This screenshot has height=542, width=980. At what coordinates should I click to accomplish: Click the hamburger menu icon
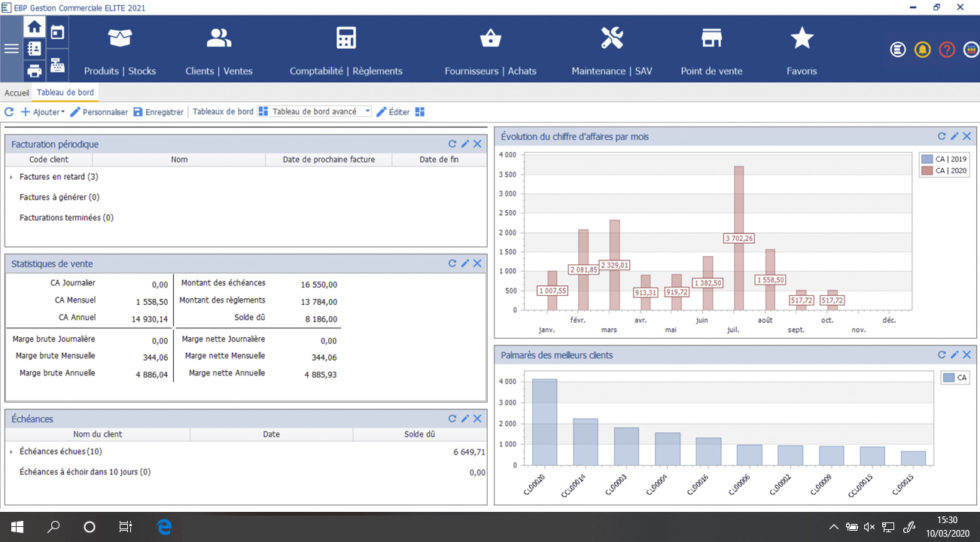point(11,48)
